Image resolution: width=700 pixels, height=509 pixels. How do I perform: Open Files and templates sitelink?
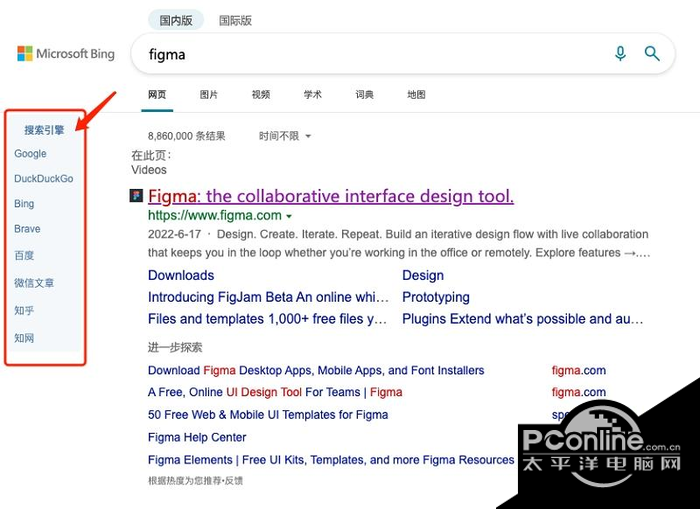tap(267, 319)
